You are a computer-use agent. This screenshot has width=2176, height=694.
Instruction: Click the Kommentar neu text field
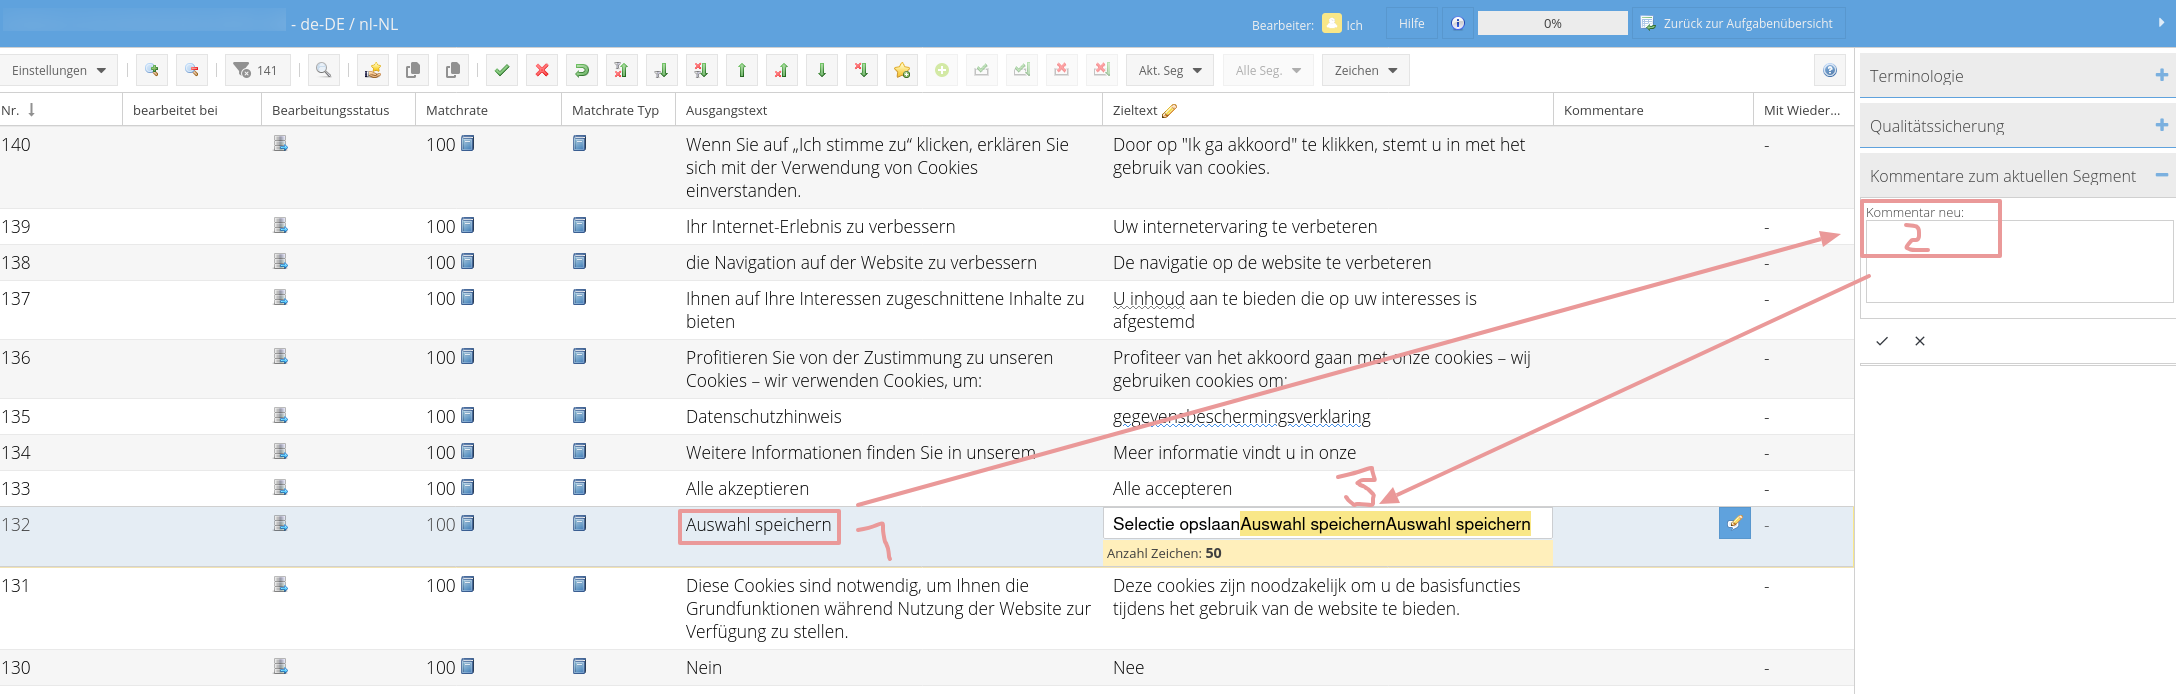2018,262
